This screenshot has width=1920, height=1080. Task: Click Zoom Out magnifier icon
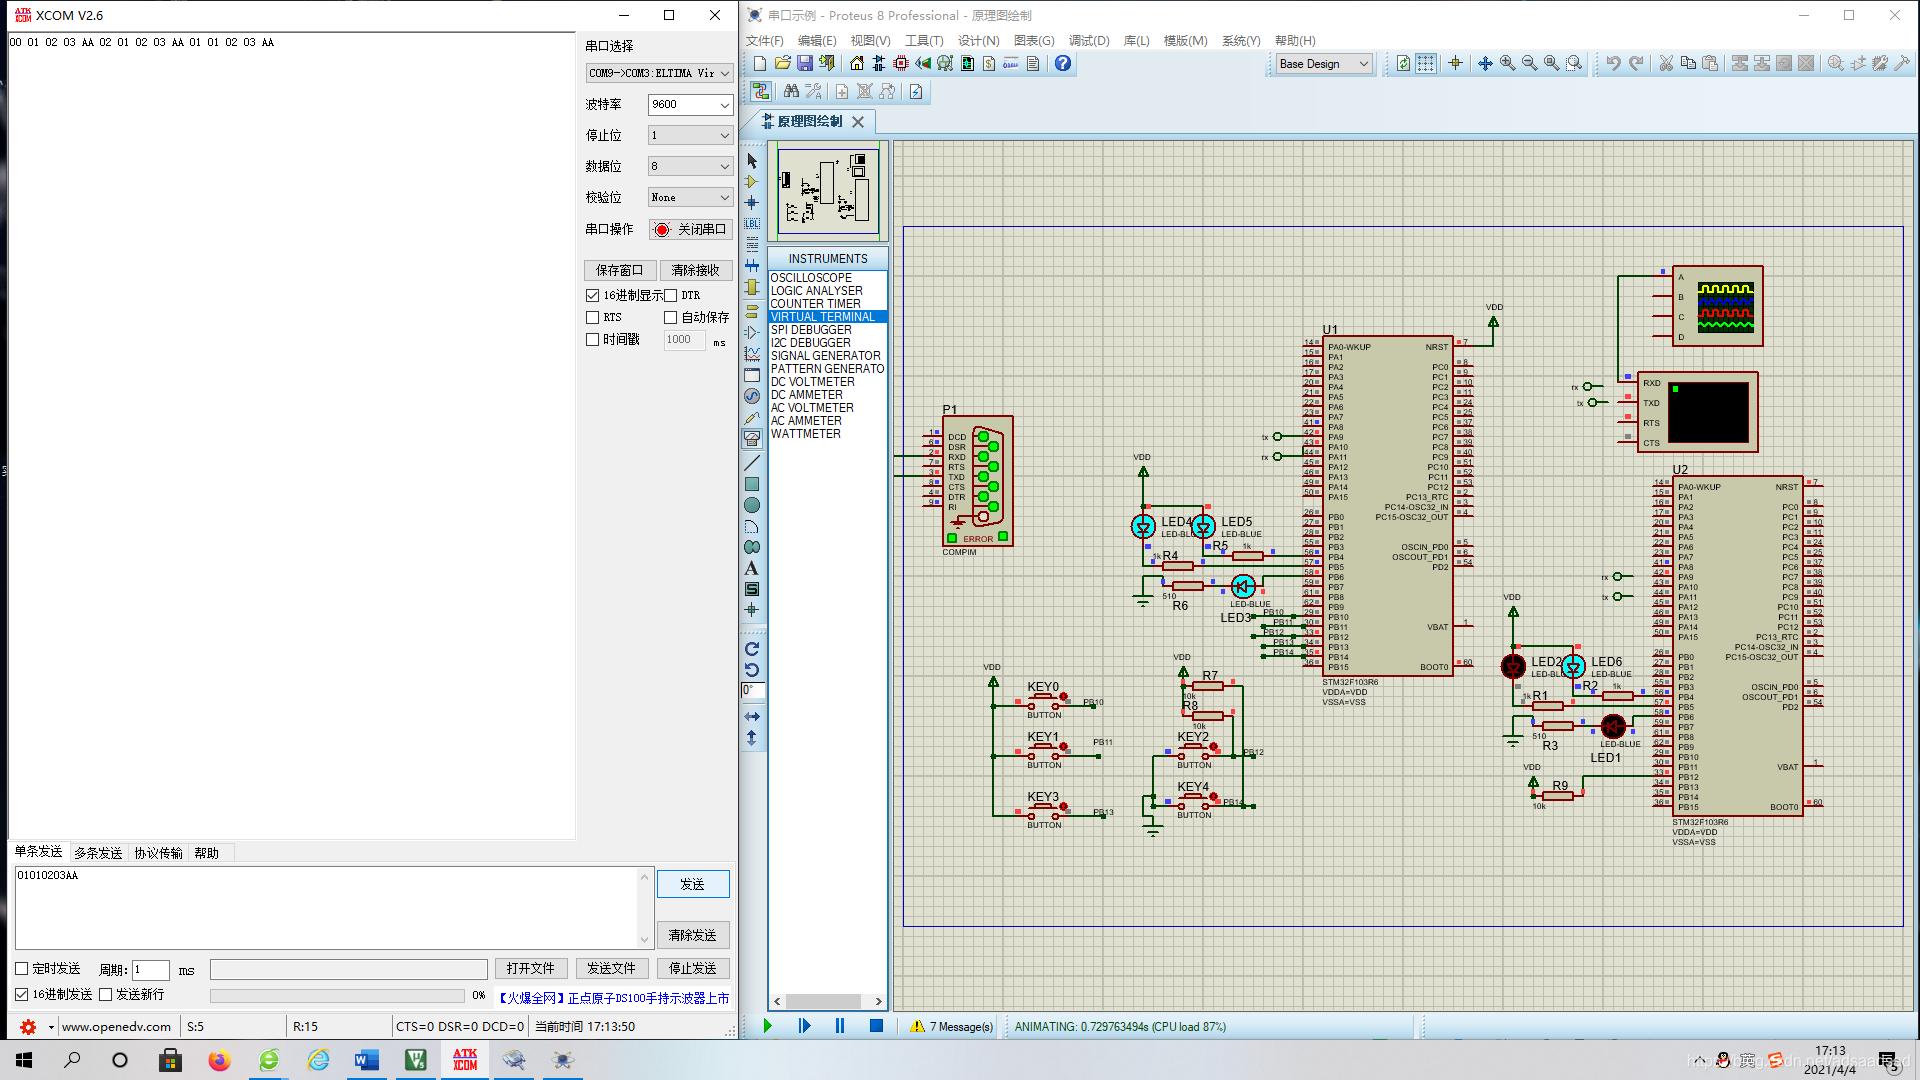coord(1529,64)
